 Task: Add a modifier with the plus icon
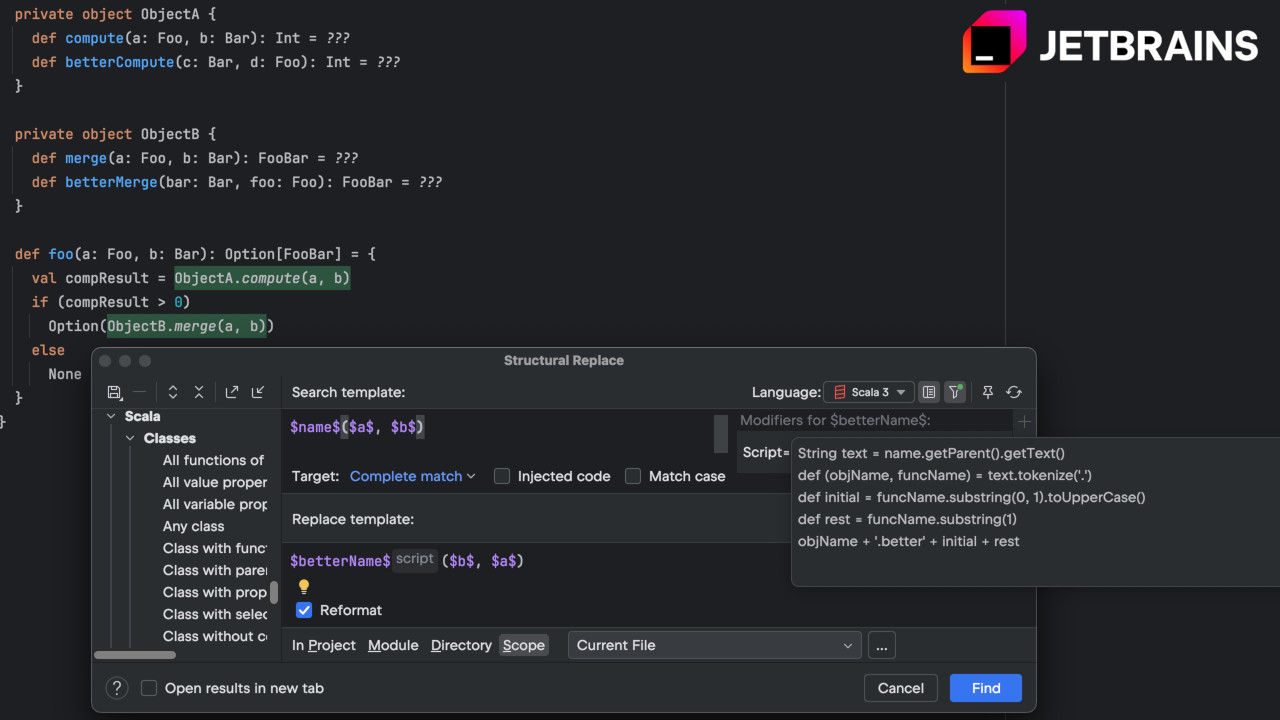coord(1024,421)
